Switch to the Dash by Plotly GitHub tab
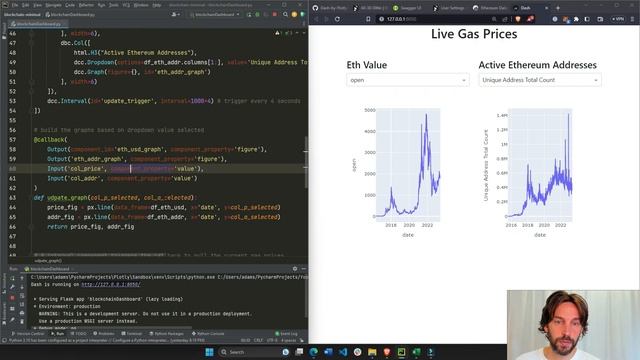Viewport: 640px width, 360px height. tap(329, 8)
